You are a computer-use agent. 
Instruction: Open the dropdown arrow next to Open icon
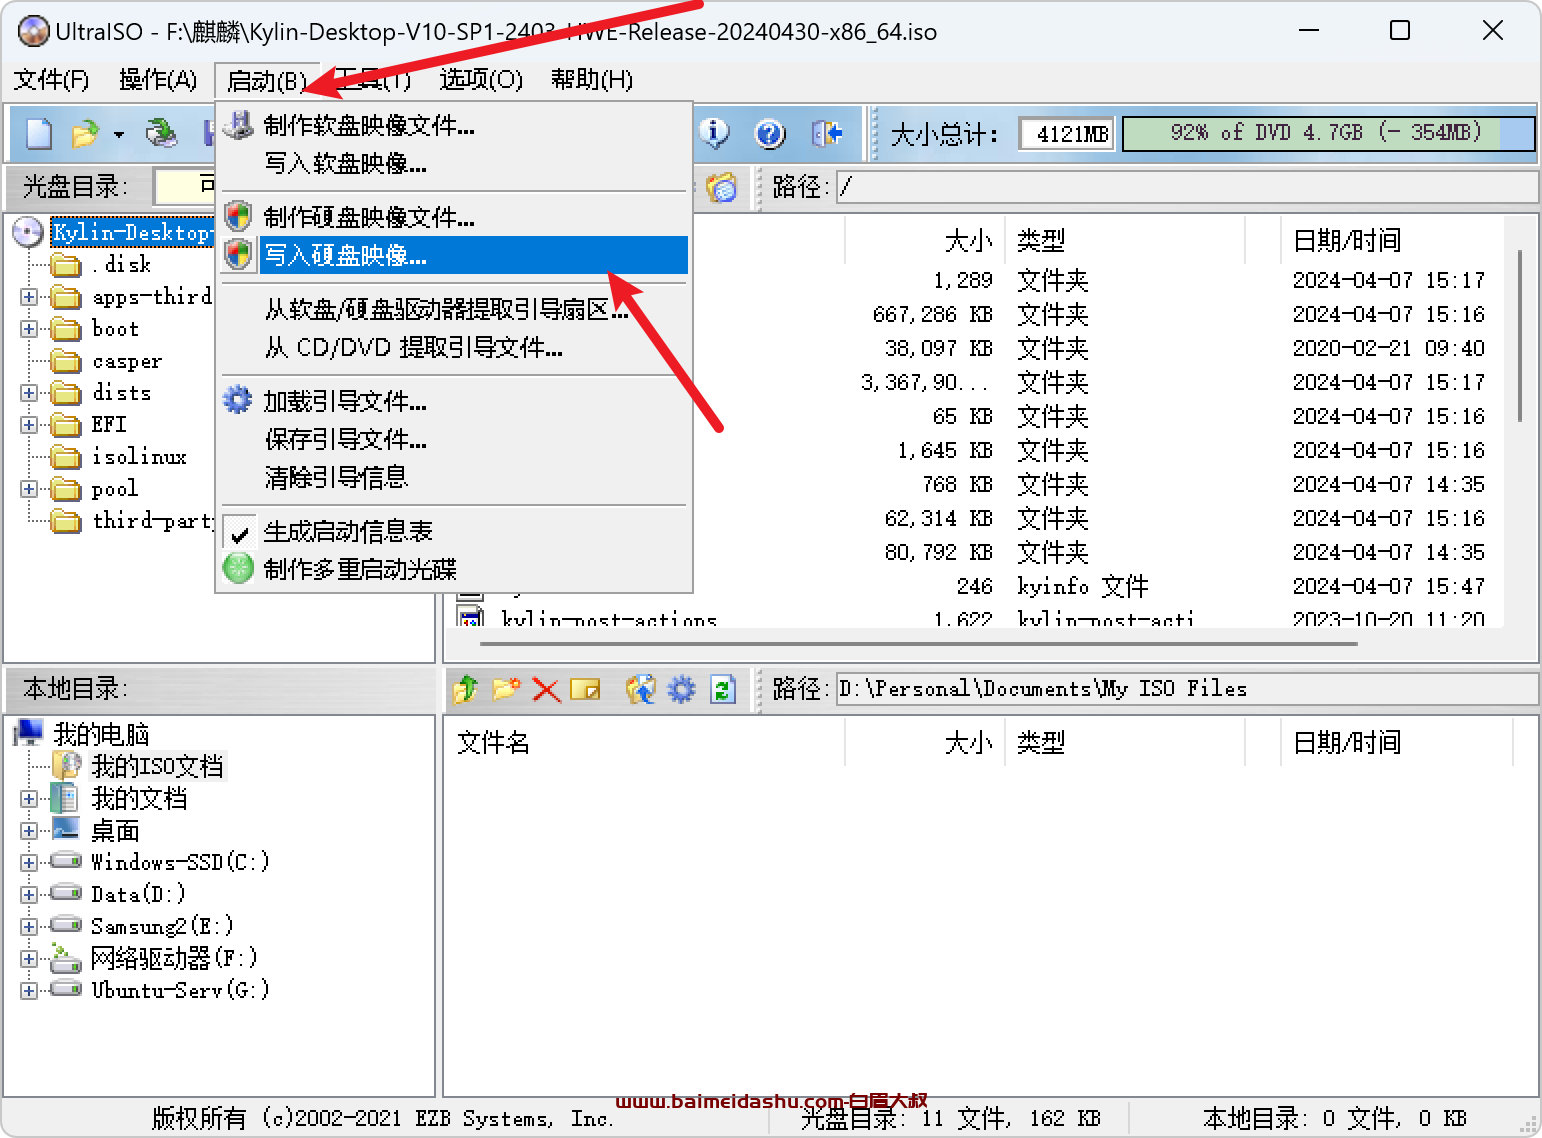pyautogui.click(x=119, y=134)
